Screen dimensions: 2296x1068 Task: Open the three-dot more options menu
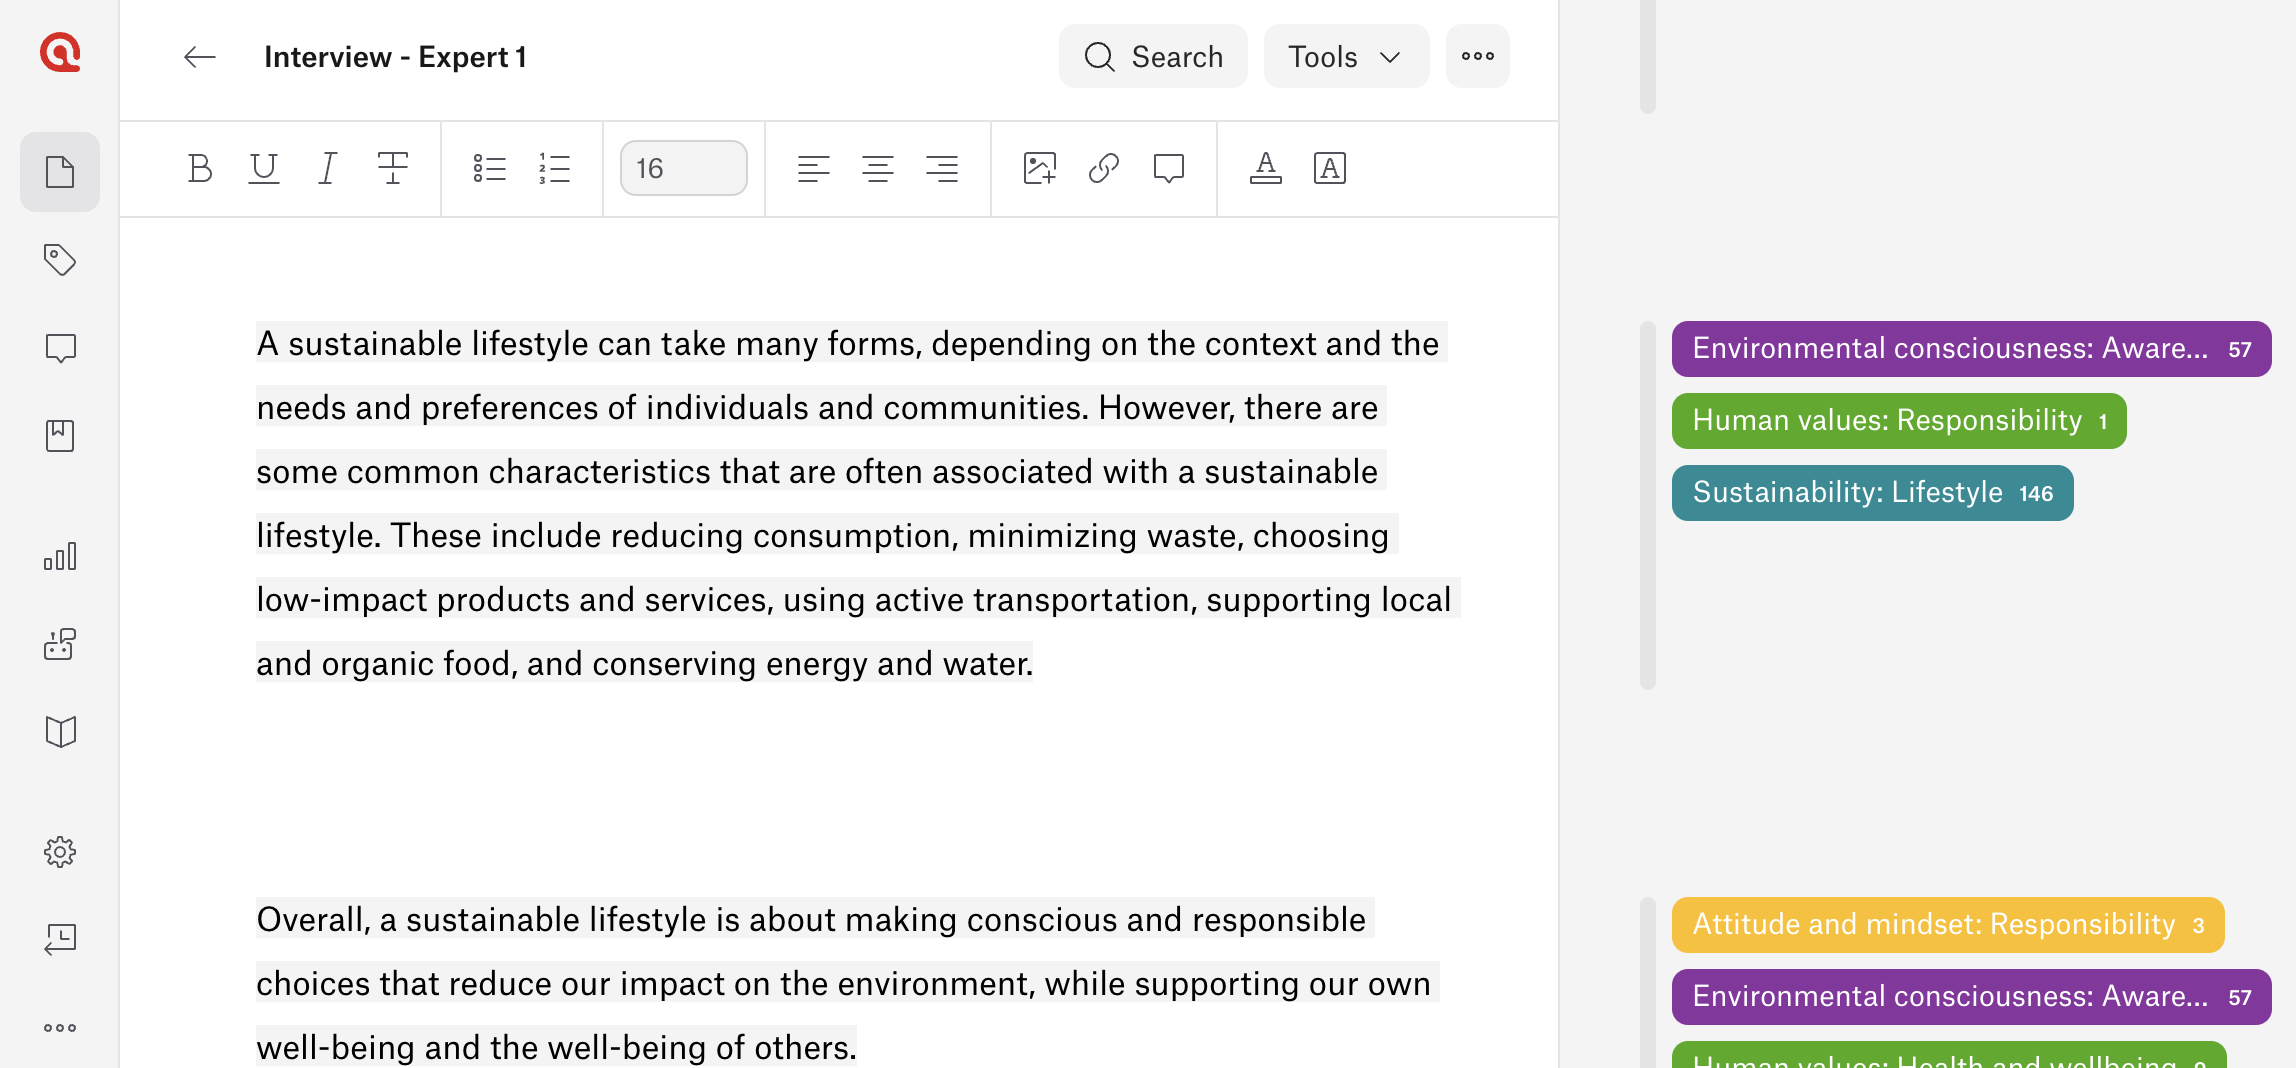click(x=1478, y=57)
